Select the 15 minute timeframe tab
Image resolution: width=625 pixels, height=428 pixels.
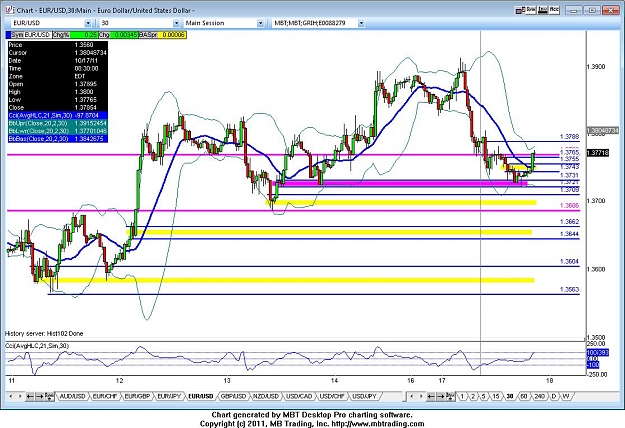coord(495,396)
